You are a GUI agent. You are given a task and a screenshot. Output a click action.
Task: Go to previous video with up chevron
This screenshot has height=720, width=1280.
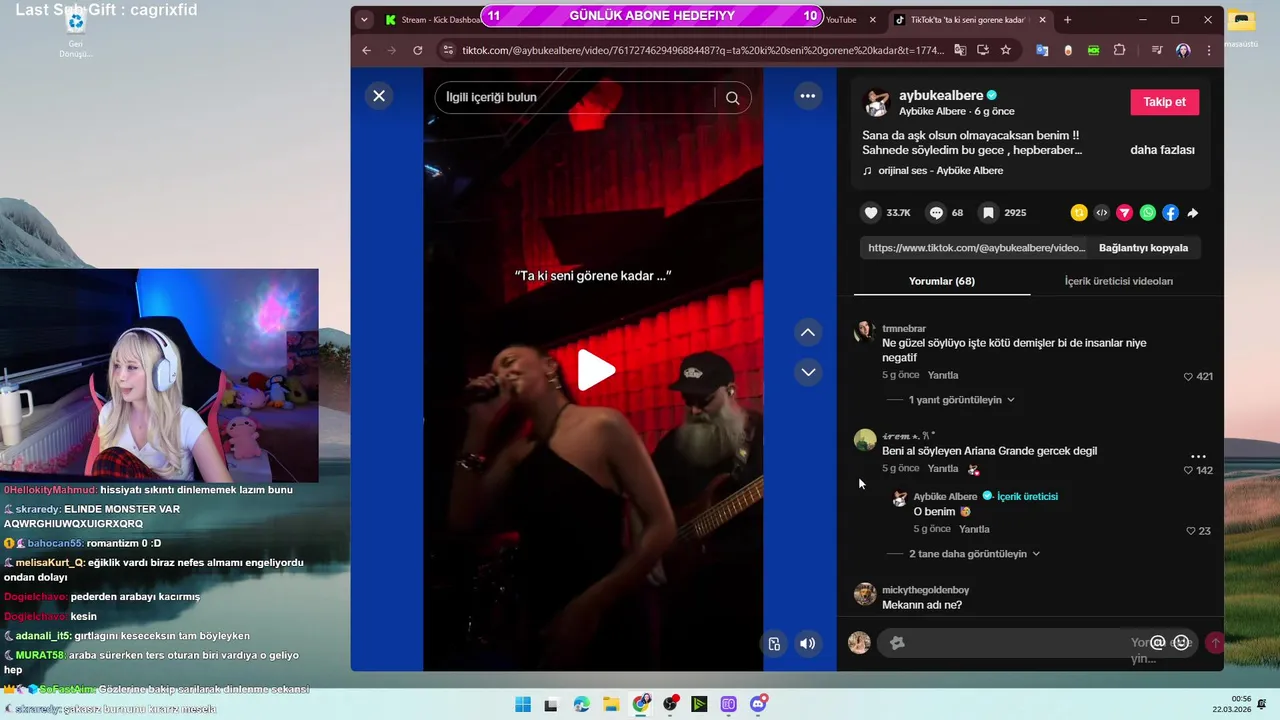tap(808, 332)
